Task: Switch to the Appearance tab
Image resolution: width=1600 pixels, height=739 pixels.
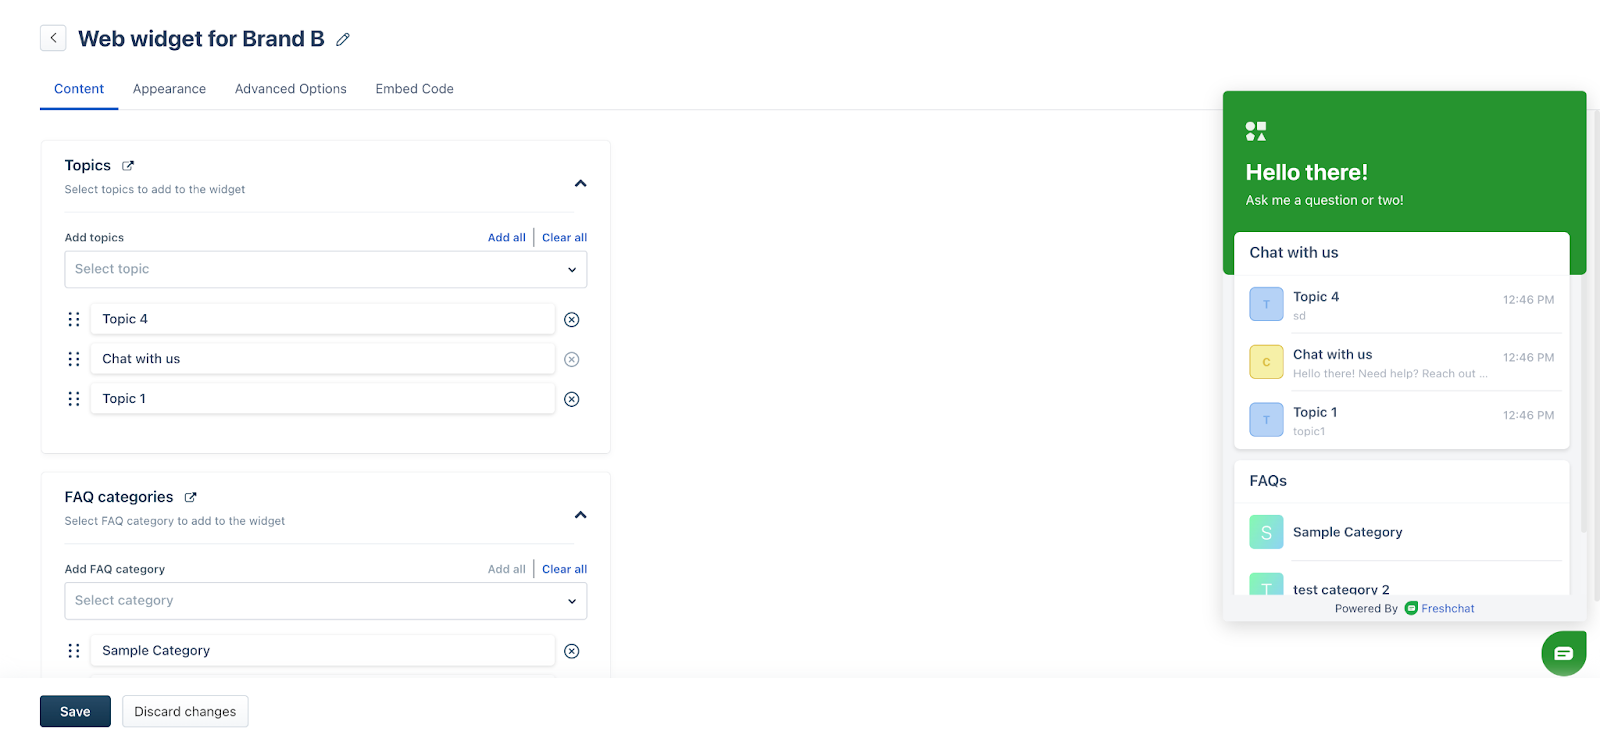Action: (x=169, y=89)
